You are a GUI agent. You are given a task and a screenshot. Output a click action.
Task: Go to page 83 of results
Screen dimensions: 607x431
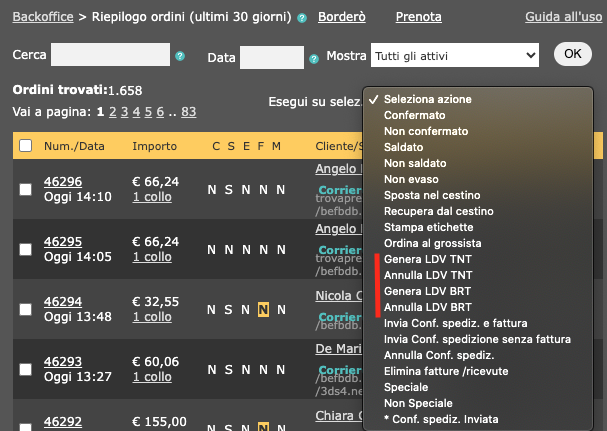tap(189, 111)
